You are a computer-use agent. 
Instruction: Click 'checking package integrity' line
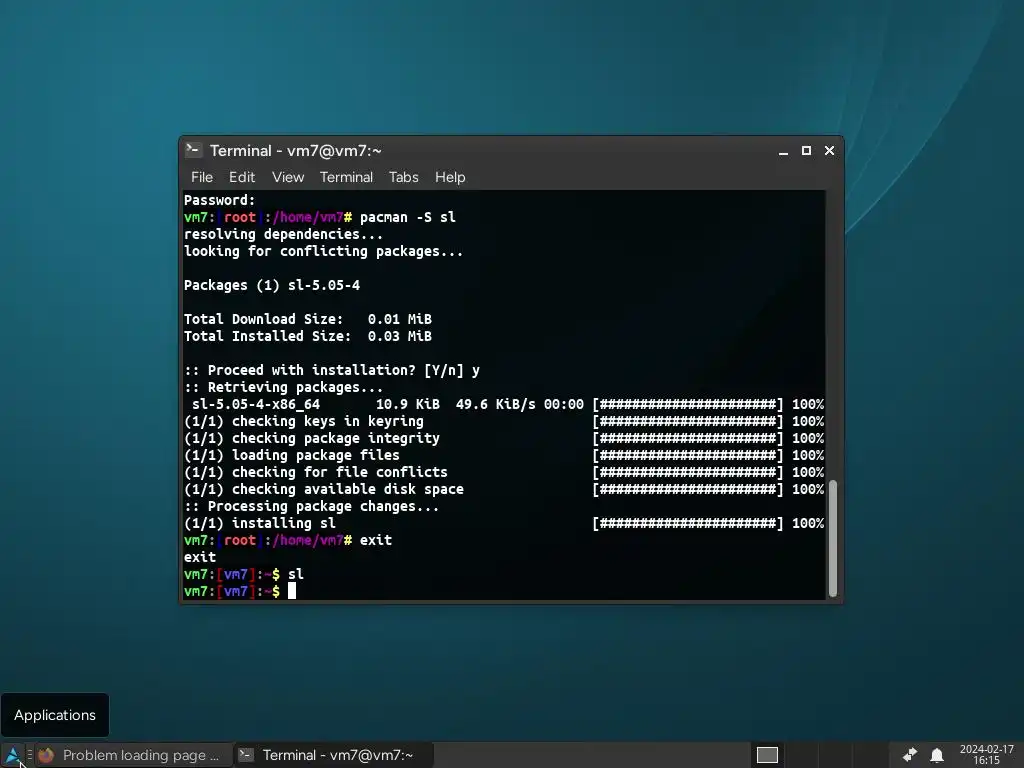pyautogui.click(x=504, y=438)
